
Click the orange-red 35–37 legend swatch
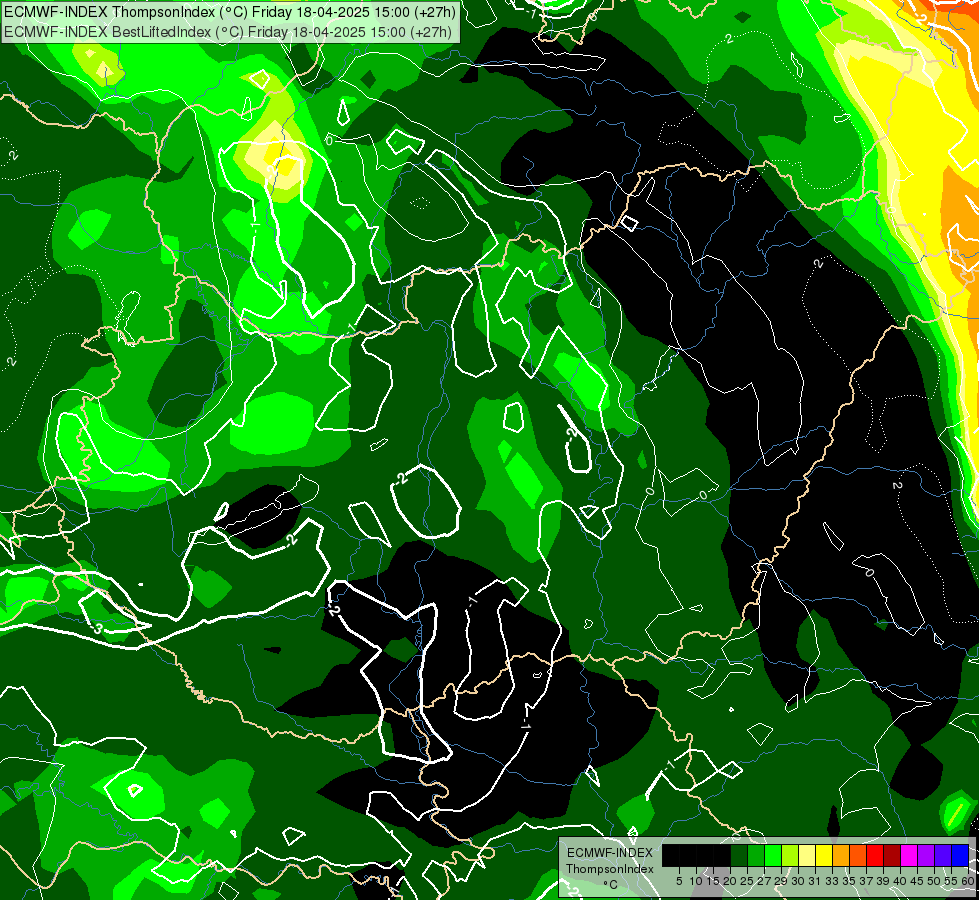tap(858, 856)
